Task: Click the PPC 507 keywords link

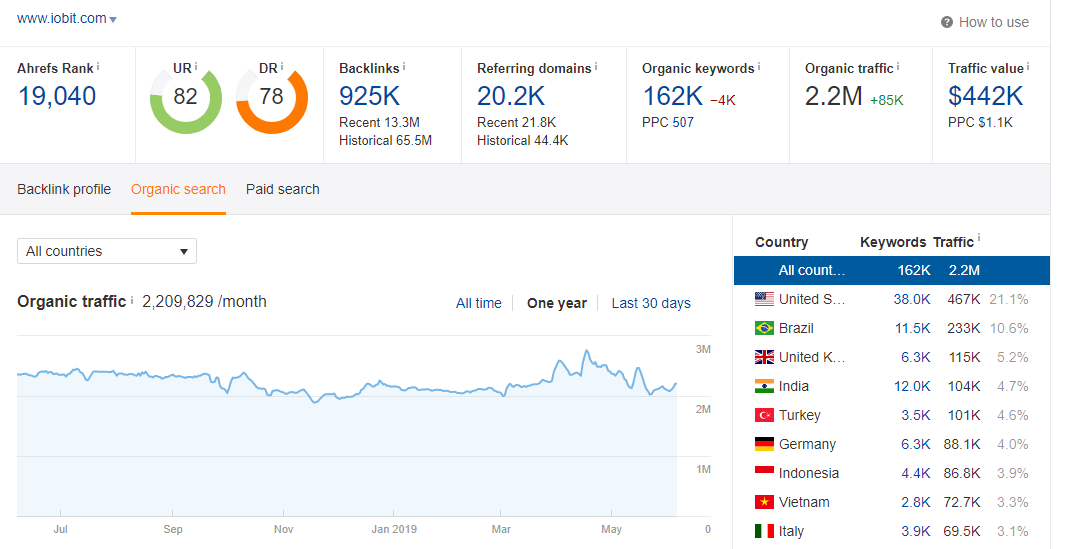Action: [x=682, y=123]
